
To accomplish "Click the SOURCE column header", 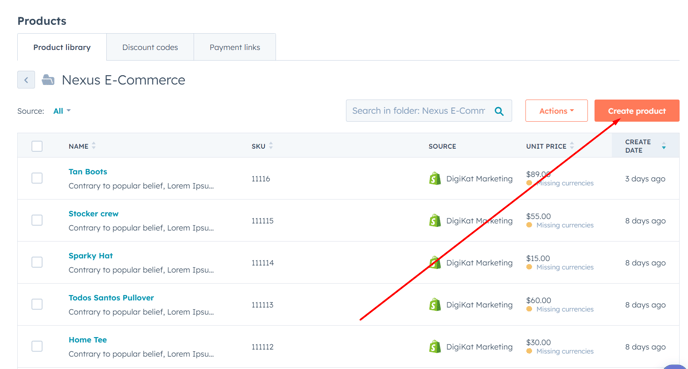I will (442, 146).
